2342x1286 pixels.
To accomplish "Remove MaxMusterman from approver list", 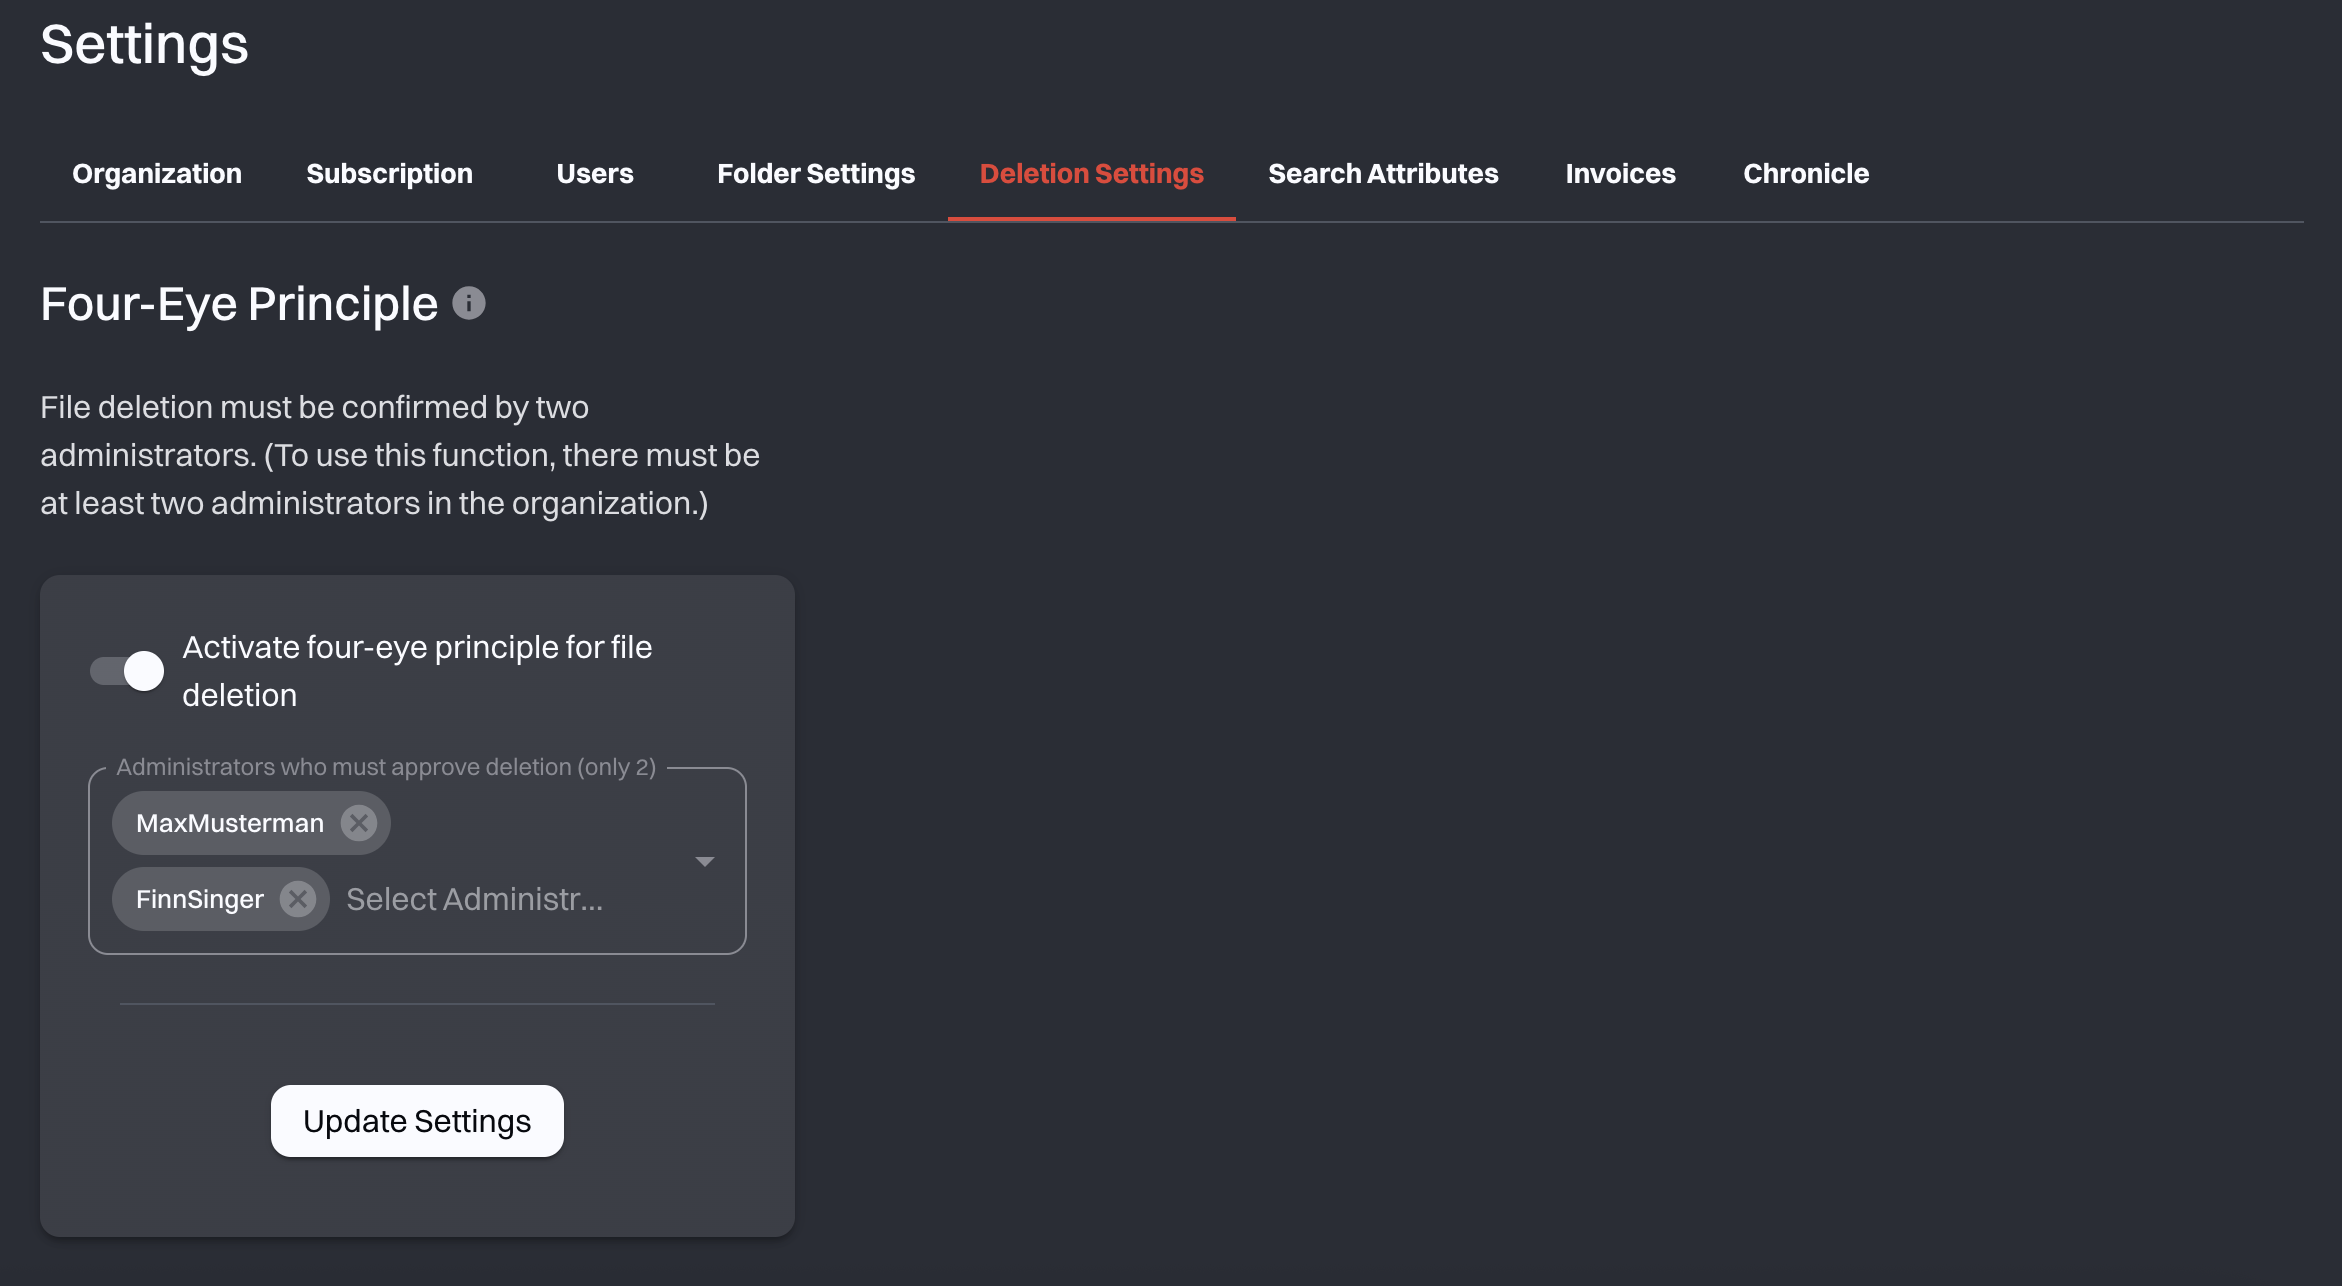I will (359, 822).
